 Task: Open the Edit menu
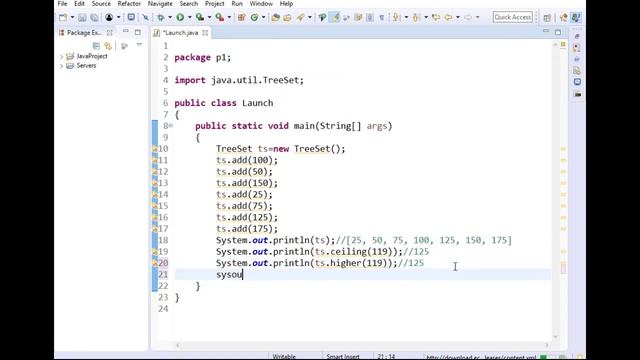click(79, 4)
